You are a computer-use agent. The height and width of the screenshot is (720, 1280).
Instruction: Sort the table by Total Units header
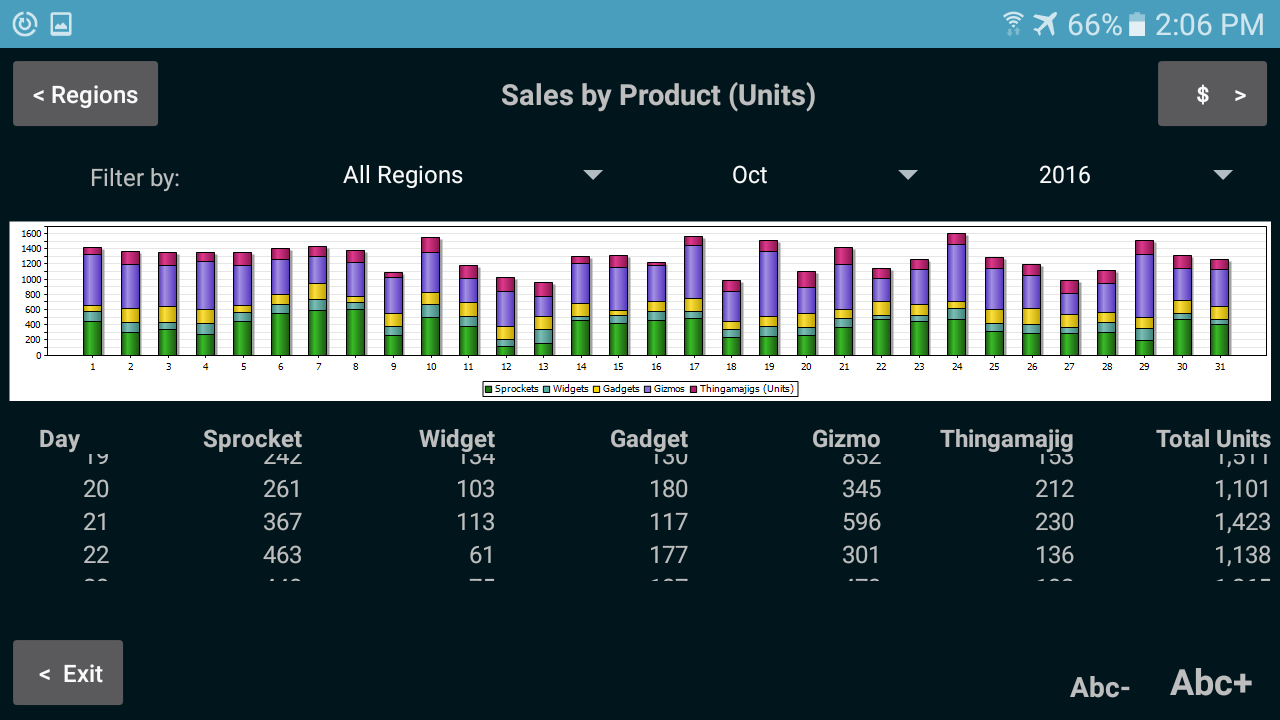(x=1213, y=438)
